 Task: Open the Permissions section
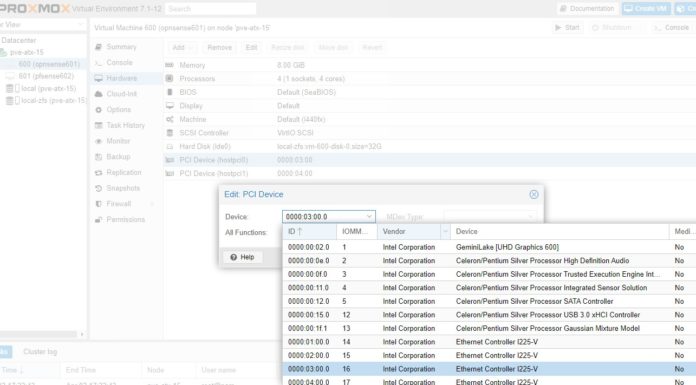(x=125, y=219)
